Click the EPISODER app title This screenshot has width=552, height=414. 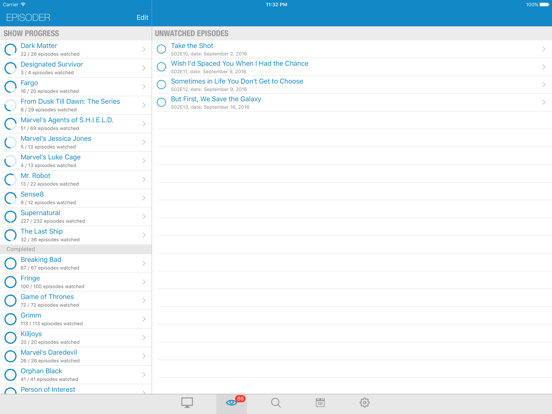(28, 17)
